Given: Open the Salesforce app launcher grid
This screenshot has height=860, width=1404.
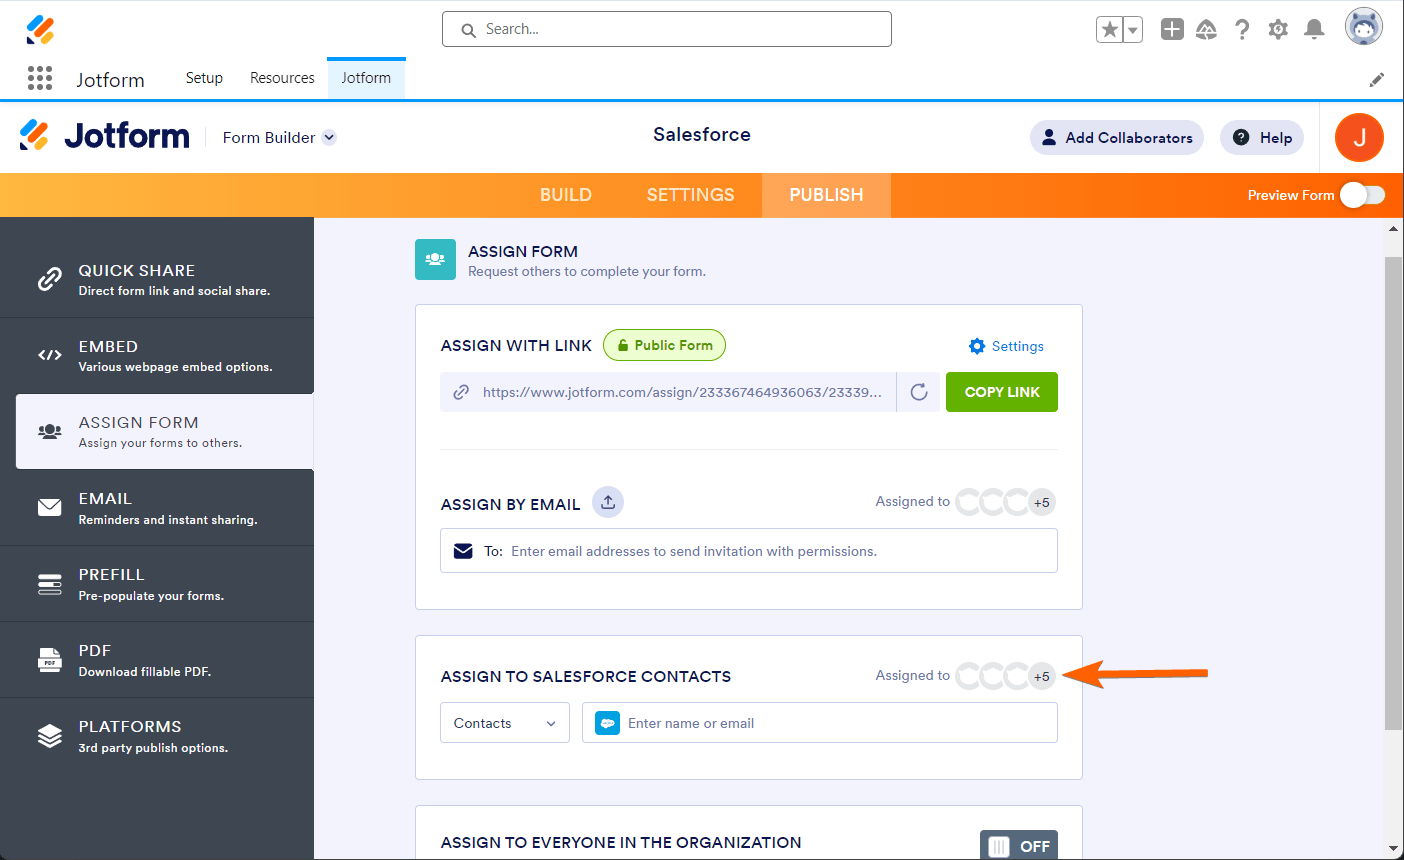Looking at the screenshot, I should click(40, 78).
